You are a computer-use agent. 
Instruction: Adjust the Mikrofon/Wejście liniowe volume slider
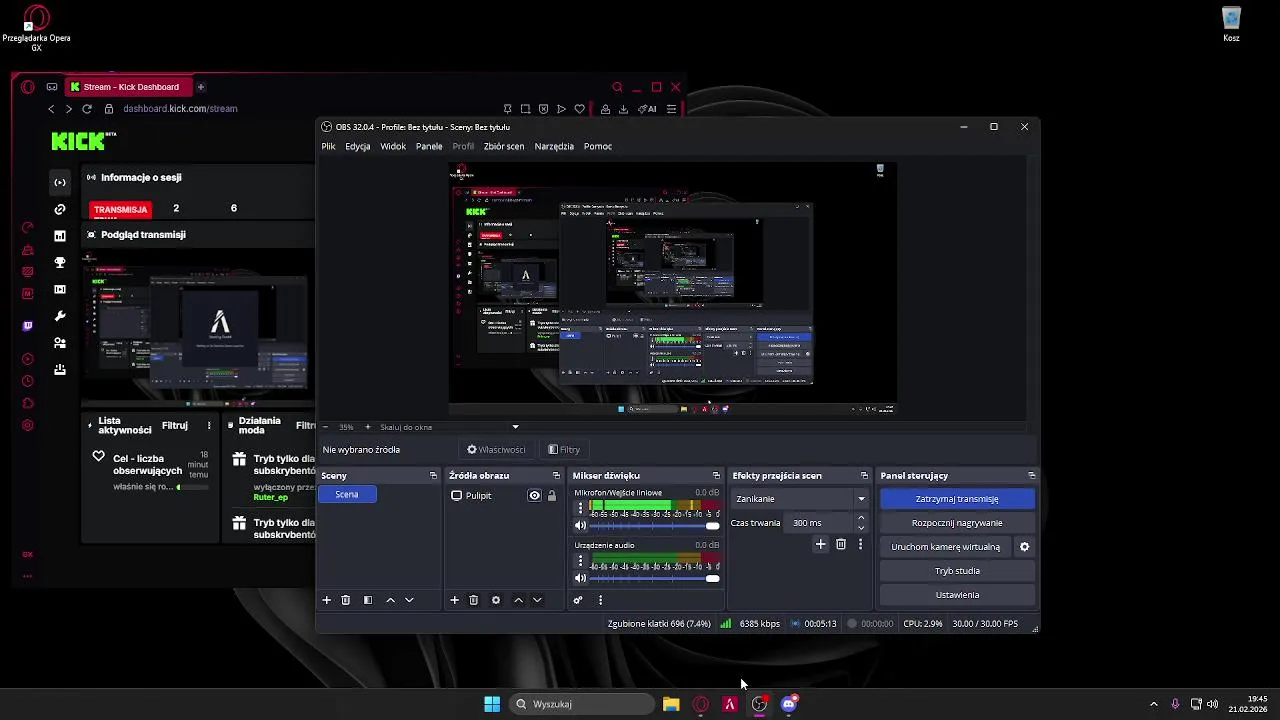coord(655,525)
